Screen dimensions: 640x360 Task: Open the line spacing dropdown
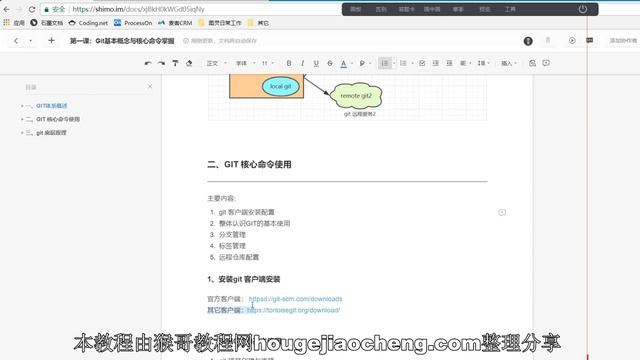coord(483,63)
